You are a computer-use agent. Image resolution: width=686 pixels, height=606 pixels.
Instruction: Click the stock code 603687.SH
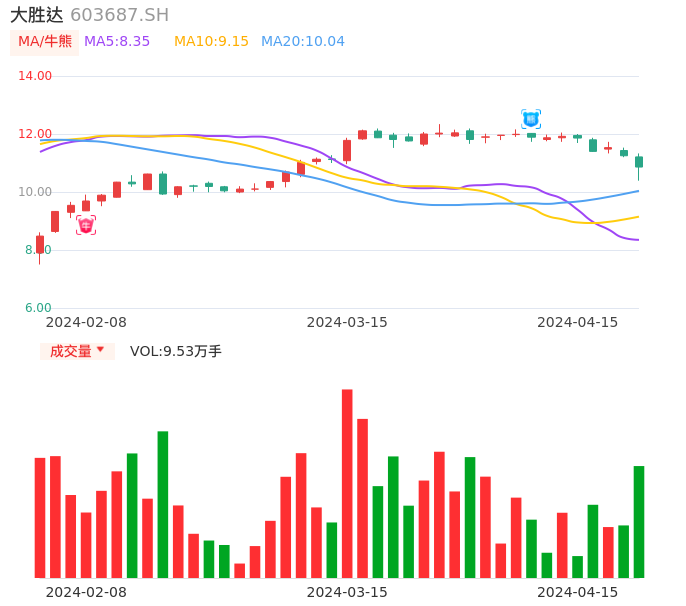[119, 15]
